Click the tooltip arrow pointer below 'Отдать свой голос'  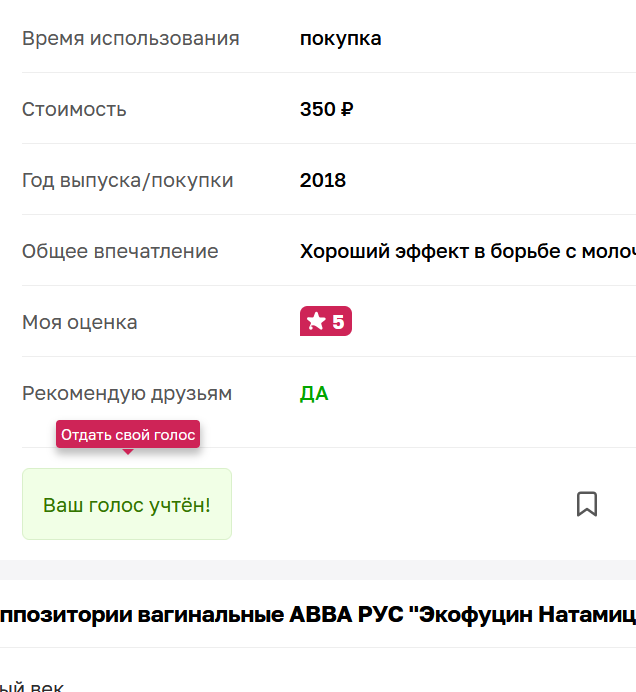coord(128,452)
